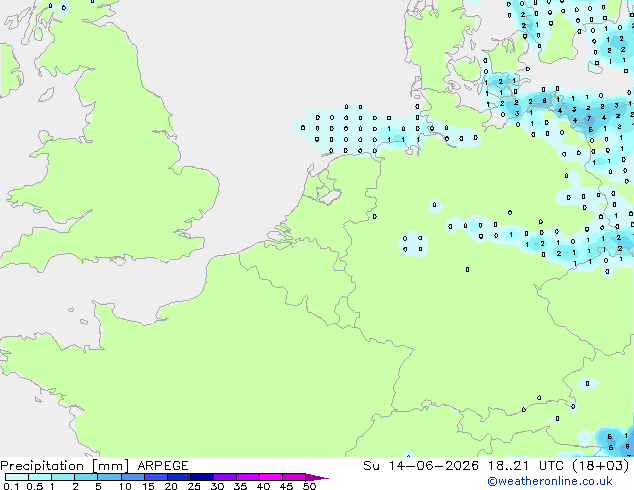Click the Isle of Wight outline

(118, 260)
